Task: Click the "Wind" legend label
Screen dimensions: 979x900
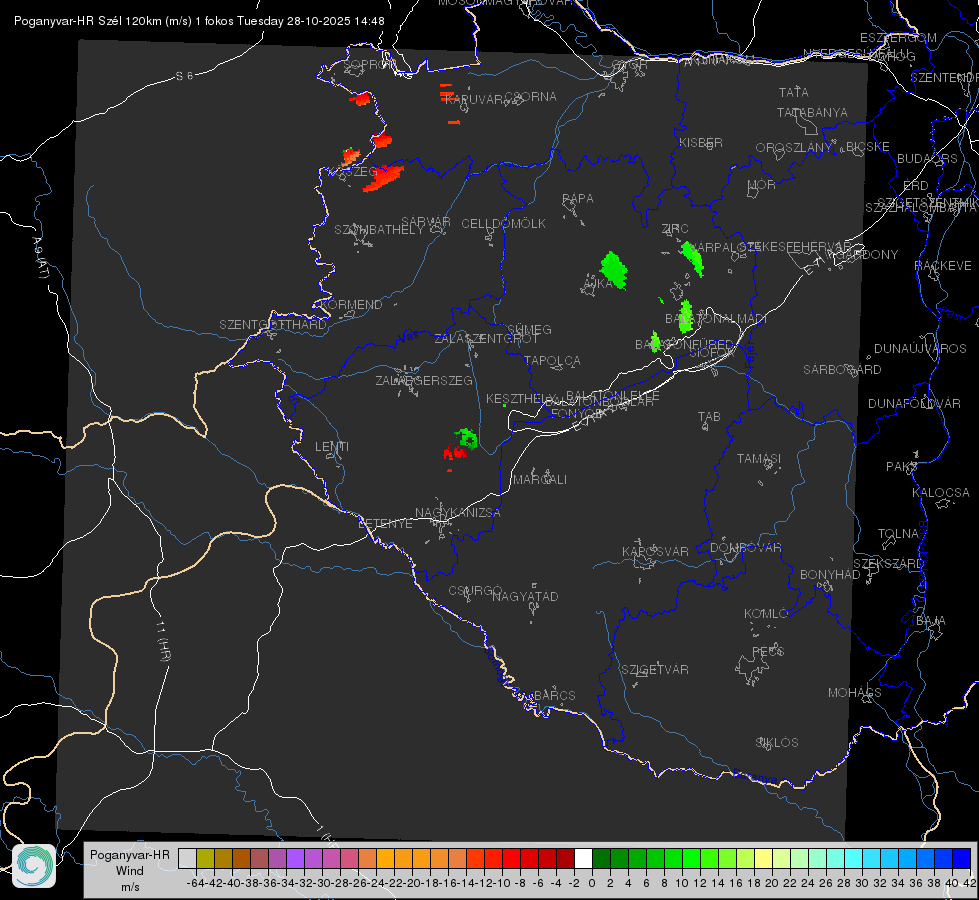Action: [130, 871]
